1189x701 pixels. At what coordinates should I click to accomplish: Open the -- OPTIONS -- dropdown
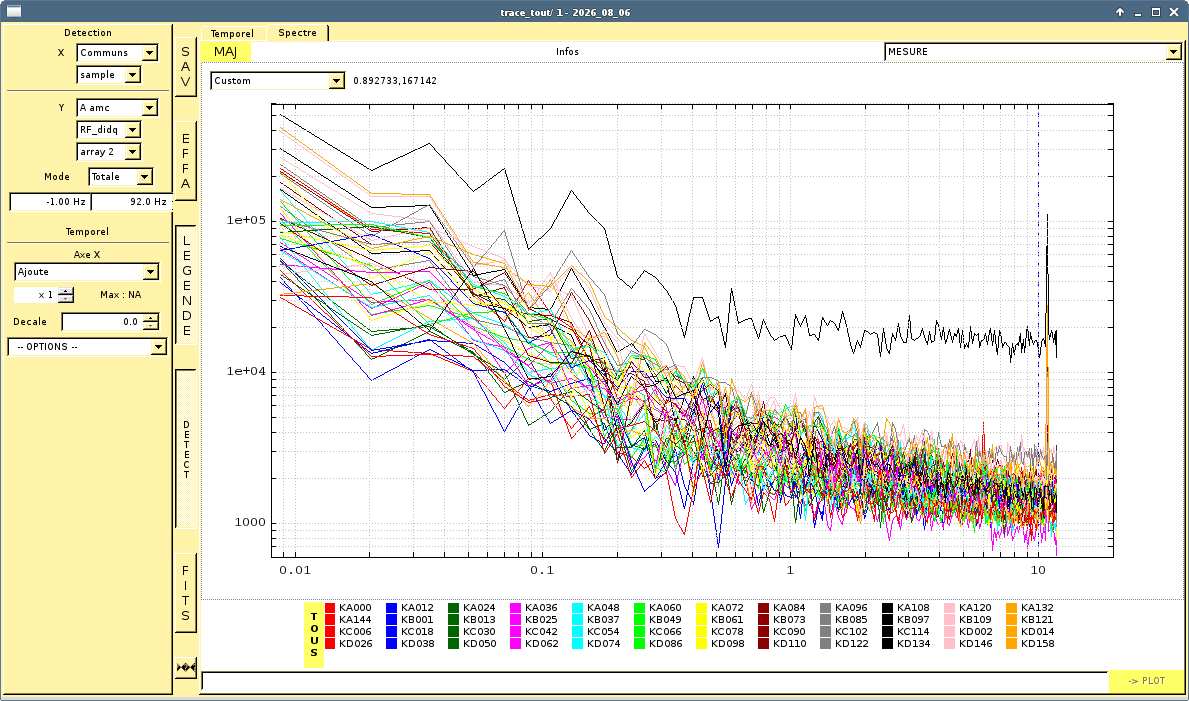pos(87,347)
